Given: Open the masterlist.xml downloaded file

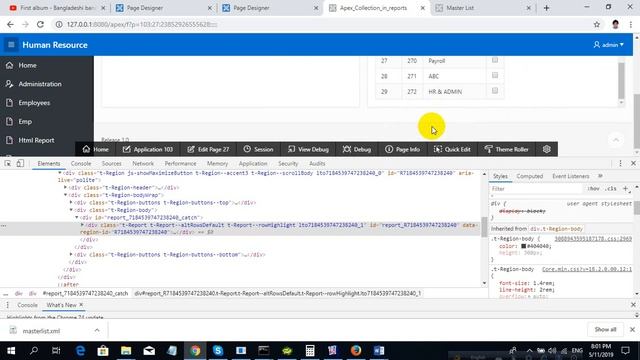Looking at the screenshot, I should click(41, 331).
